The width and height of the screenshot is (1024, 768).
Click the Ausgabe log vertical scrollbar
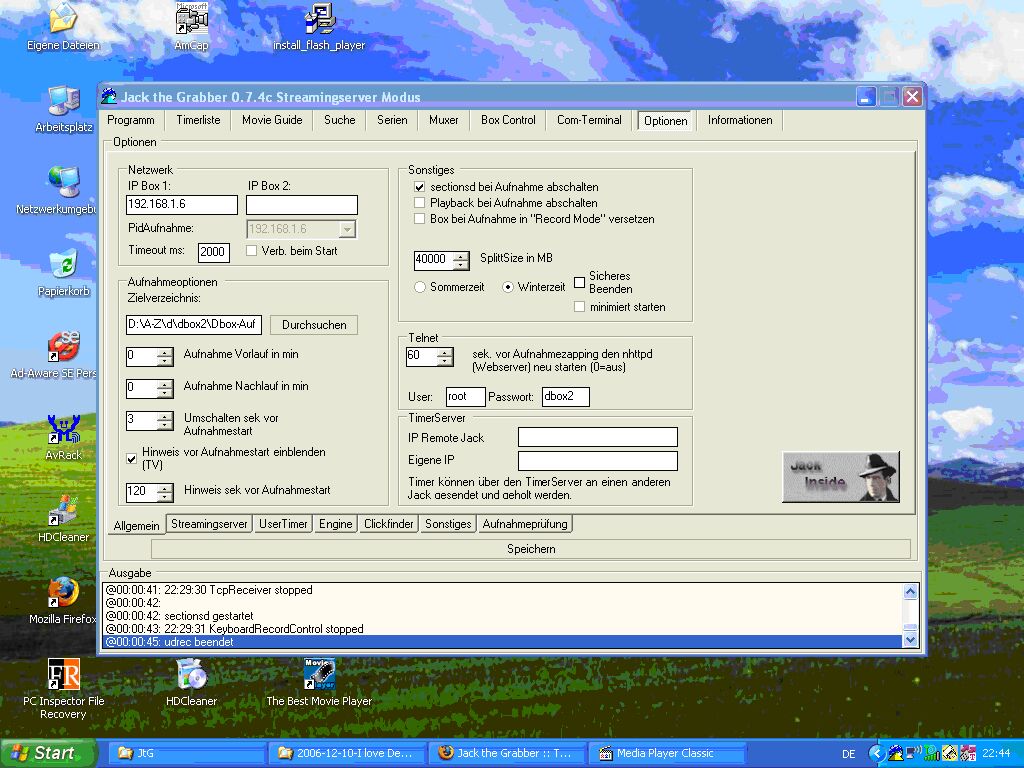tap(909, 615)
